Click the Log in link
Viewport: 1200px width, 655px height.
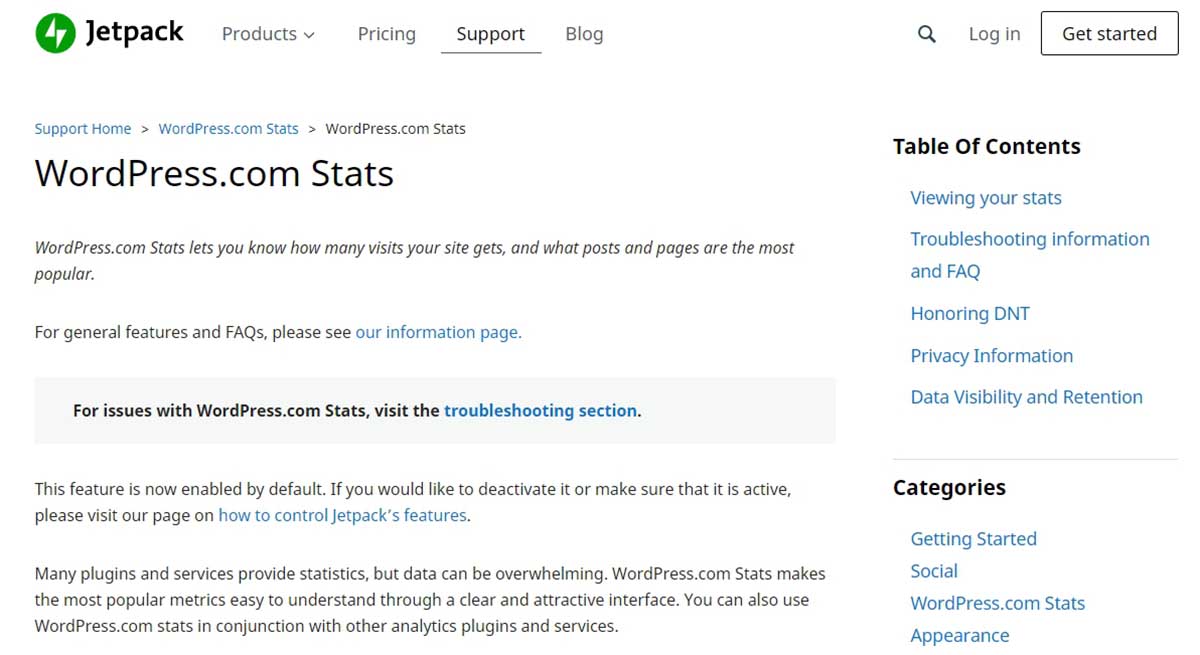tap(994, 34)
